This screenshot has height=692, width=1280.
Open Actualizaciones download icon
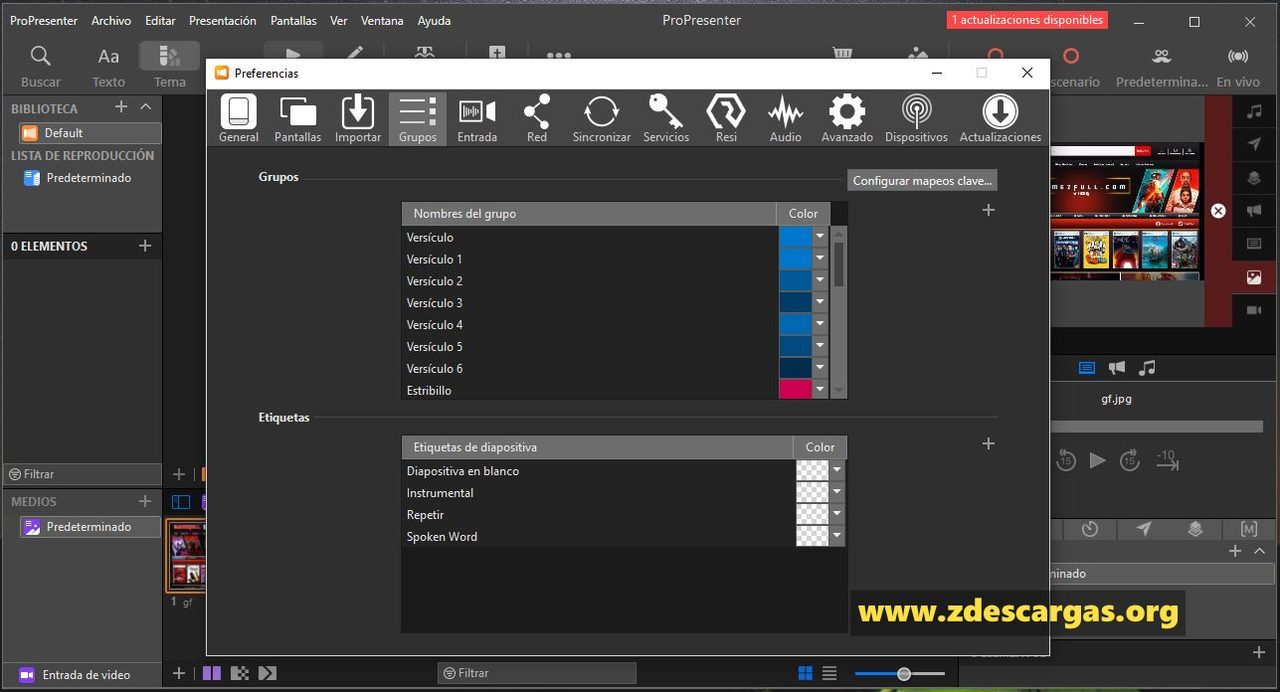1000,118
